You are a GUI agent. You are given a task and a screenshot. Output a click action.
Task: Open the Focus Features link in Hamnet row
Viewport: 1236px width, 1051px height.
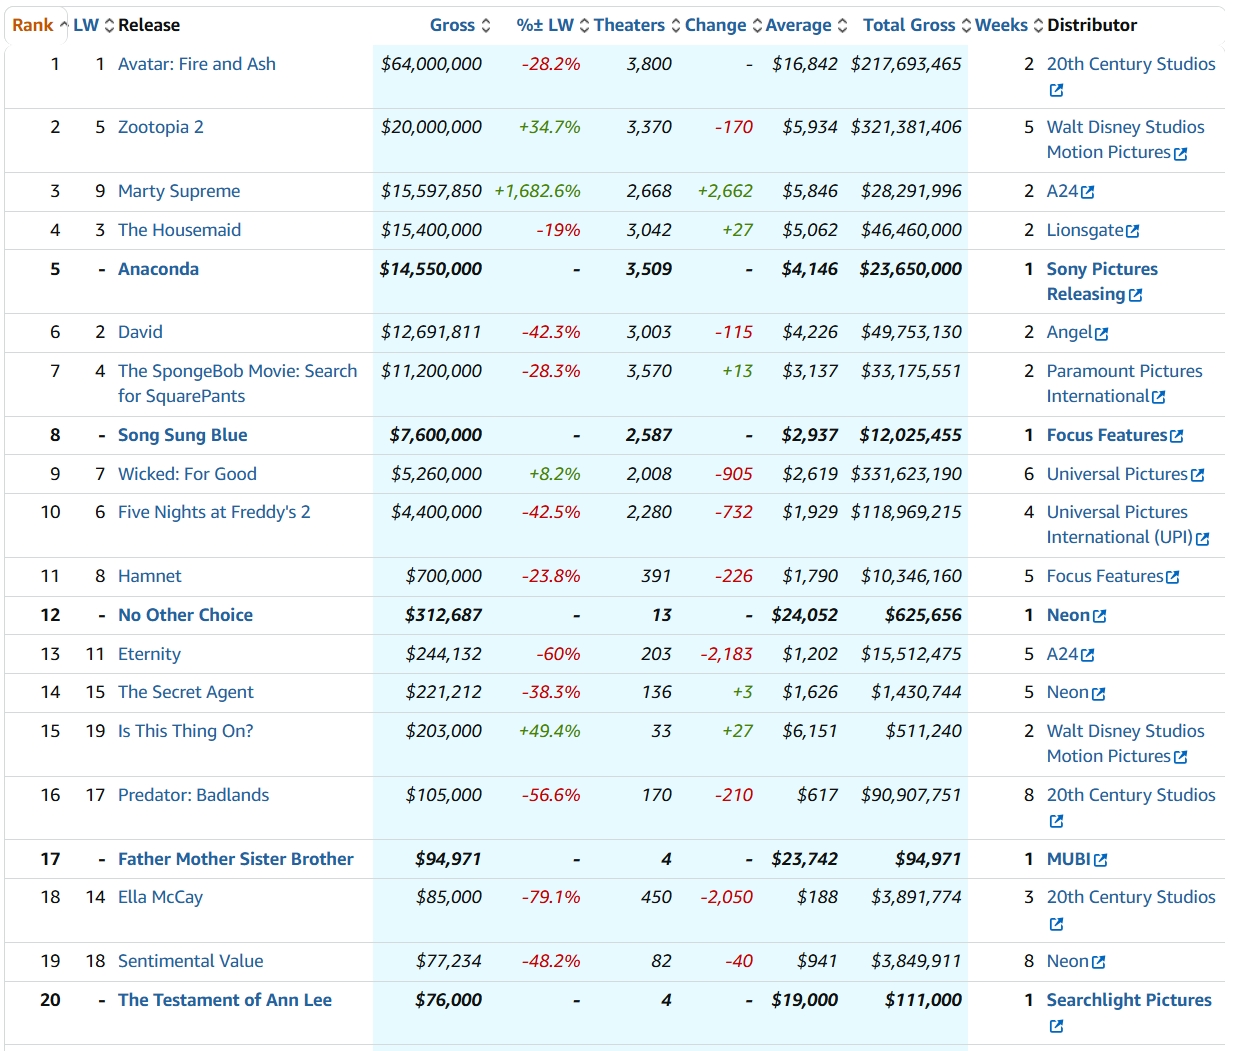(1104, 576)
